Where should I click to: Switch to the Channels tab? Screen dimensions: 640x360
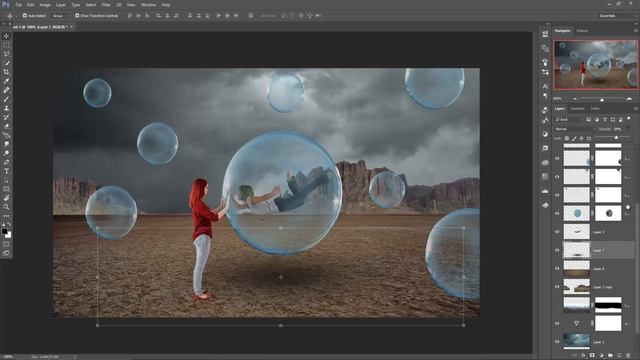[577, 109]
